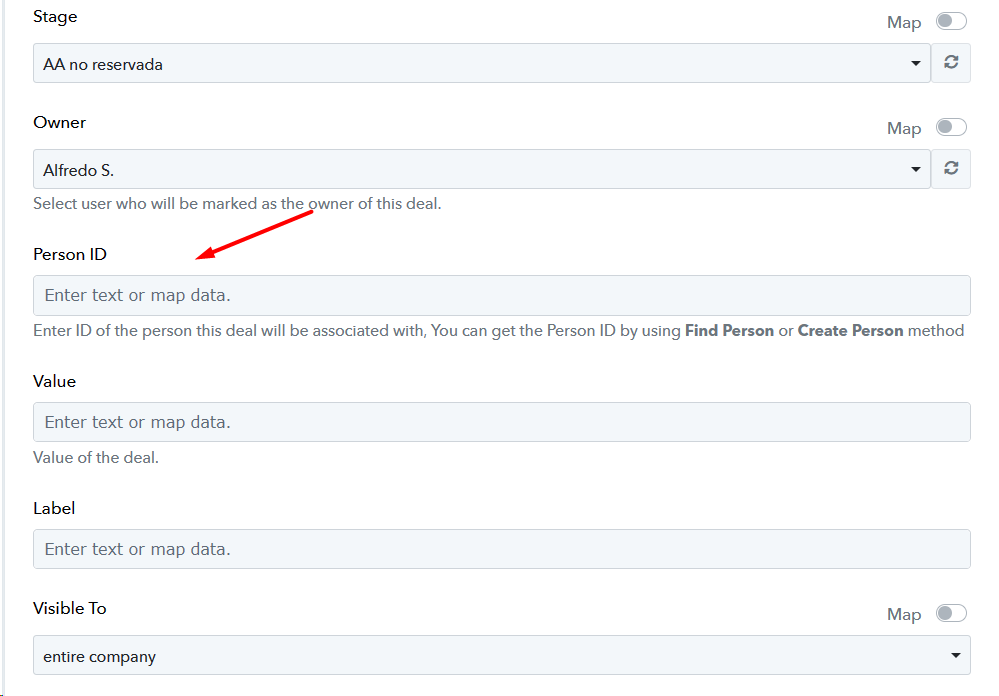Viewport: 999px width, 696px height.
Task: Click the Map label beside Visible To toggle
Action: [904, 614]
